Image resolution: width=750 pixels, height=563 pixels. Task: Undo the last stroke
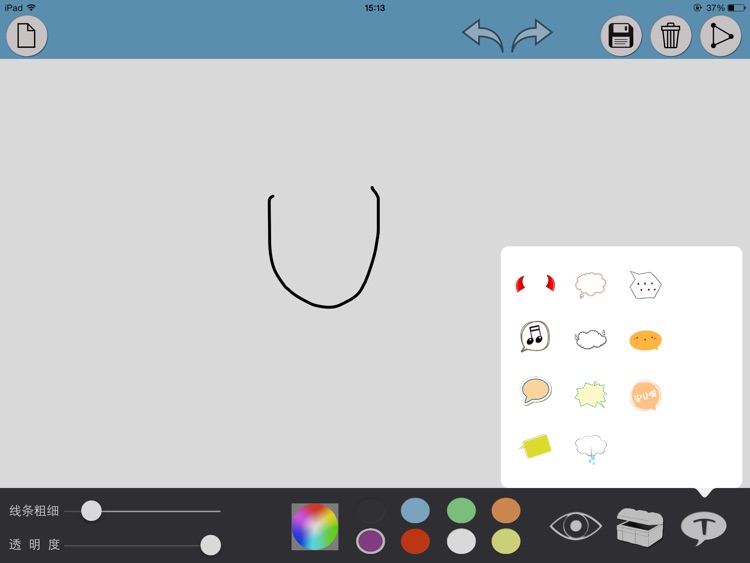pos(483,35)
